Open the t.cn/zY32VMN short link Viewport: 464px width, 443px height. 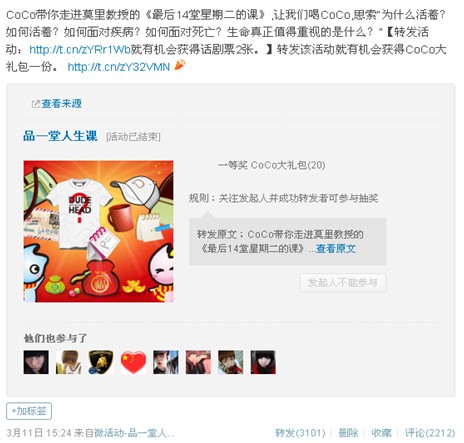click(119, 67)
